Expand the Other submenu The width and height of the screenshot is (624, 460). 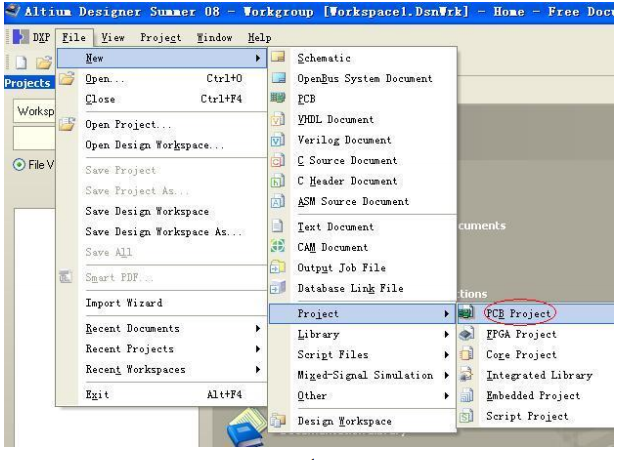click(x=447, y=396)
